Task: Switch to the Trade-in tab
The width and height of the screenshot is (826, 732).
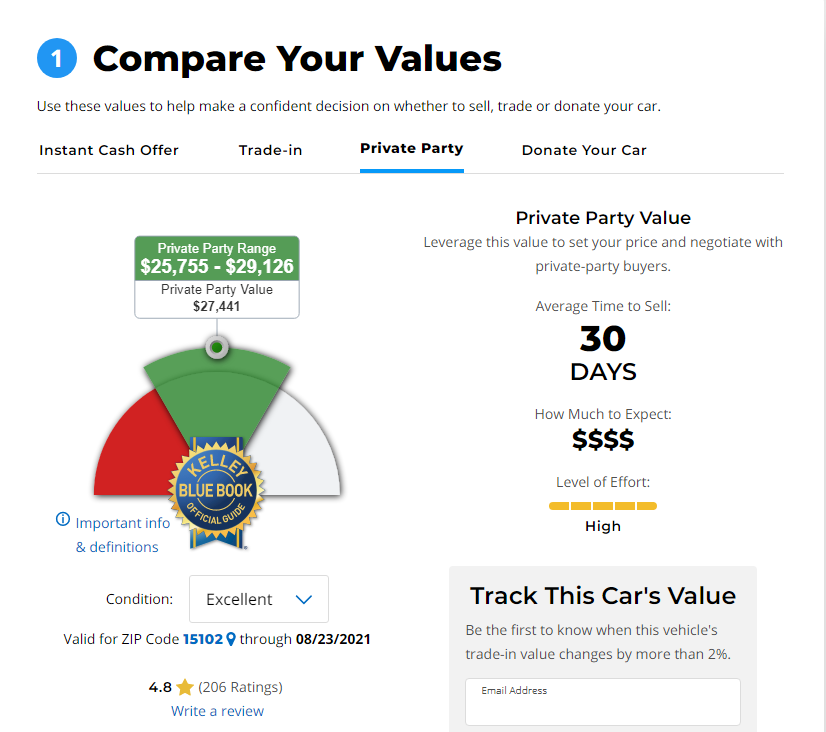Action: [270, 150]
